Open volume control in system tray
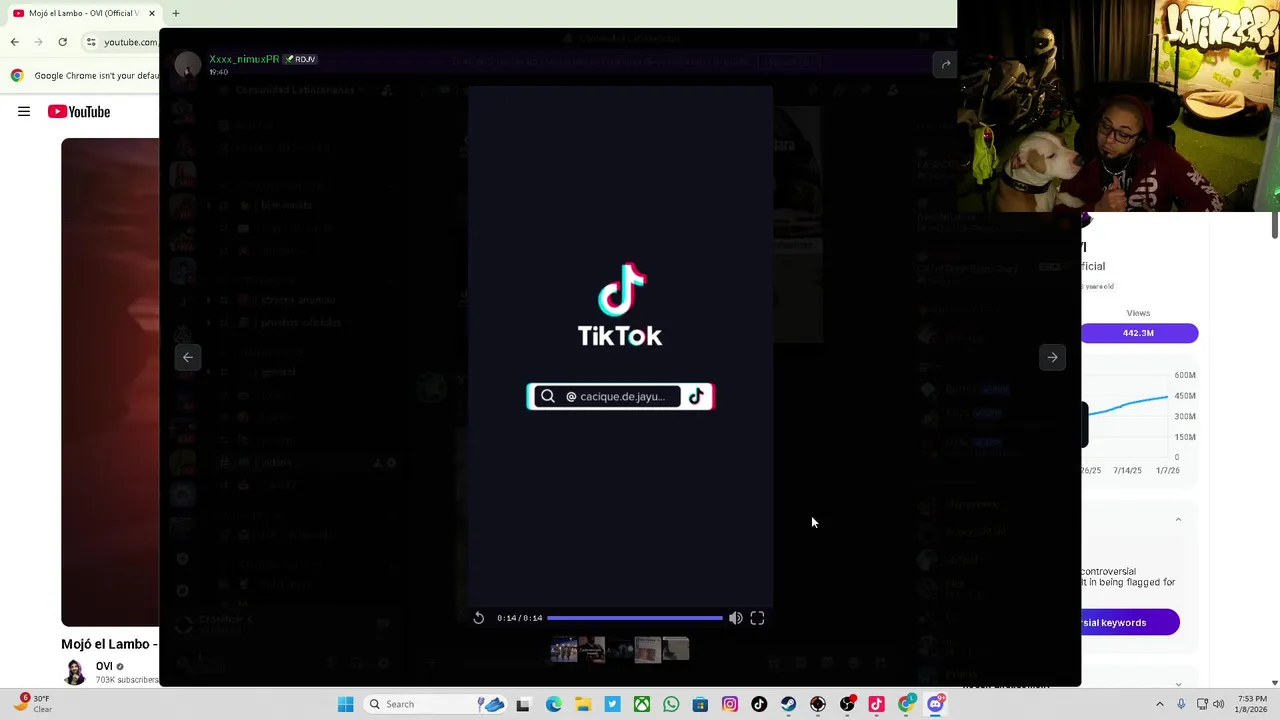Screen dimensions: 1280x720 point(1219,704)
